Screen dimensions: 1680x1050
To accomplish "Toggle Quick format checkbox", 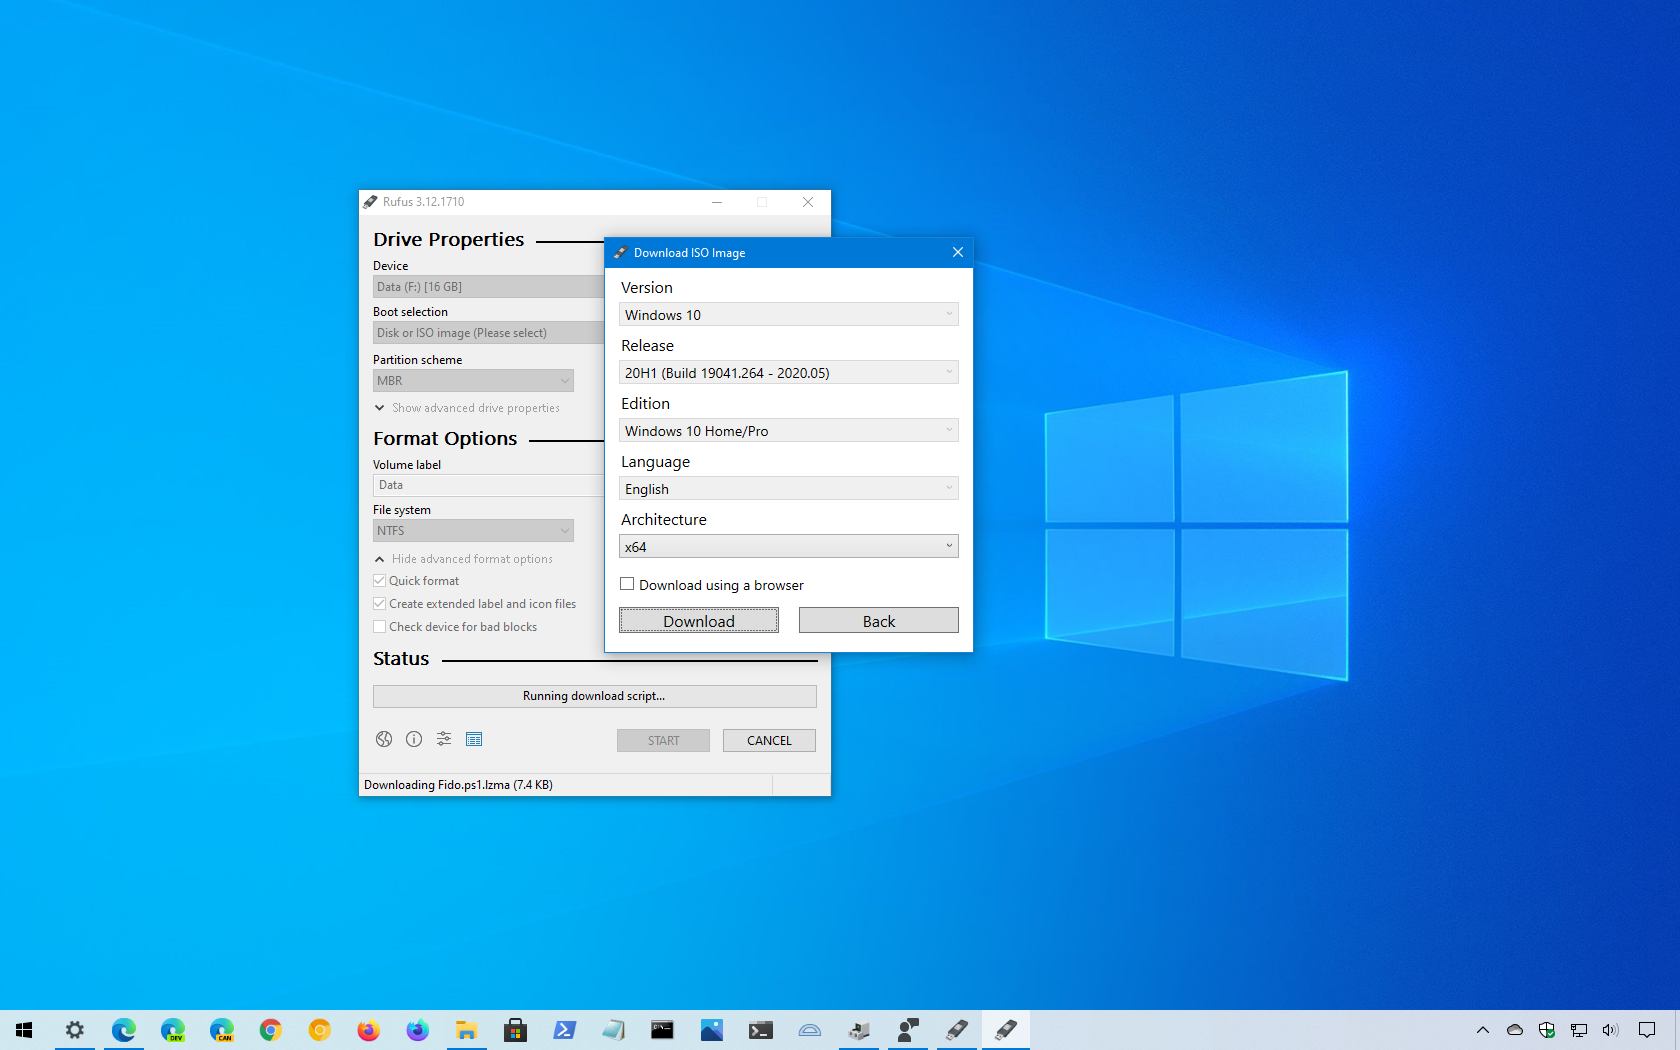I will tap(379, 580).
